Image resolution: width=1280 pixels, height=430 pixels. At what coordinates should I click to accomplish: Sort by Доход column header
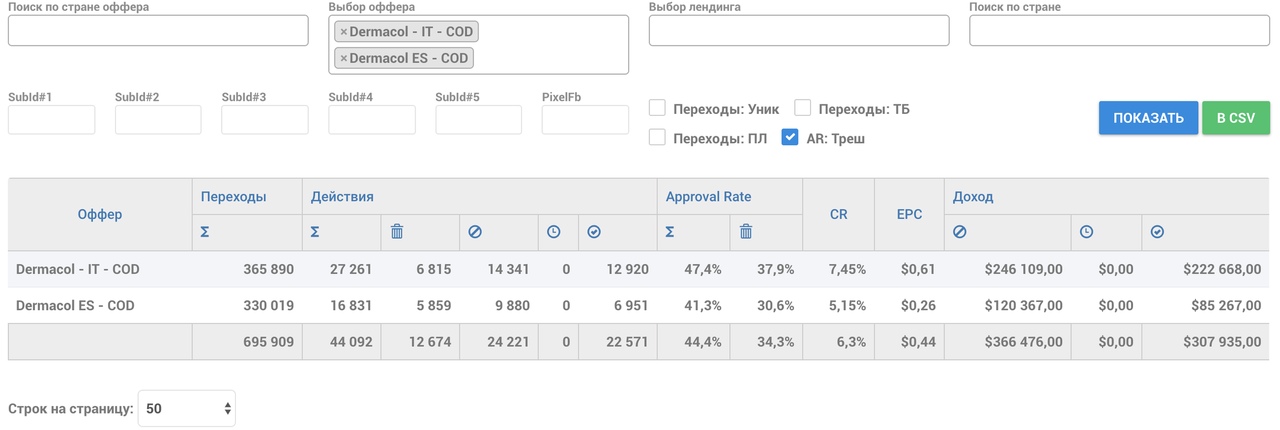973,197
